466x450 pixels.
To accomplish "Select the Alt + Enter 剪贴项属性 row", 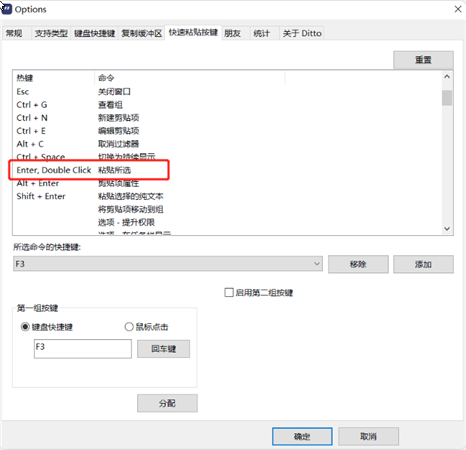I will click(227, 183).
